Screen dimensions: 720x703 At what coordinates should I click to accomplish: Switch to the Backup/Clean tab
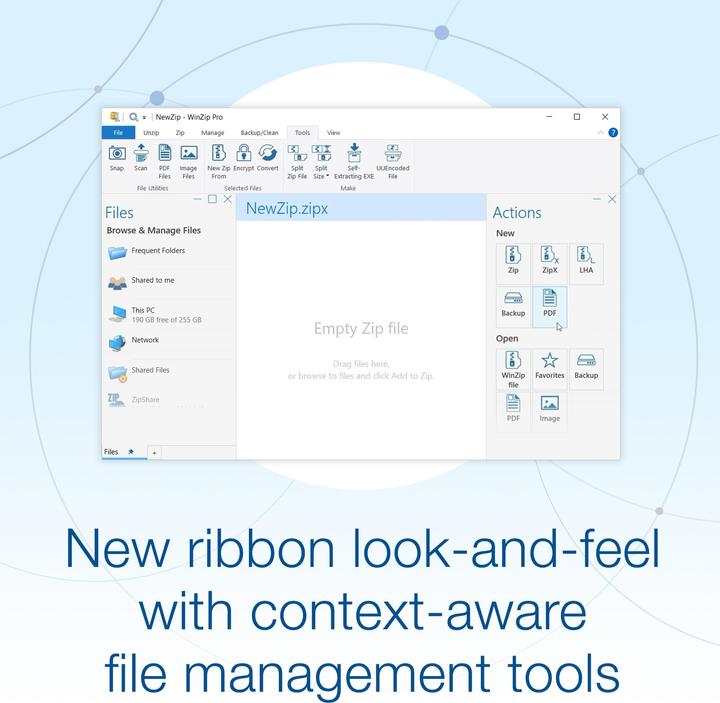[259, 132]
